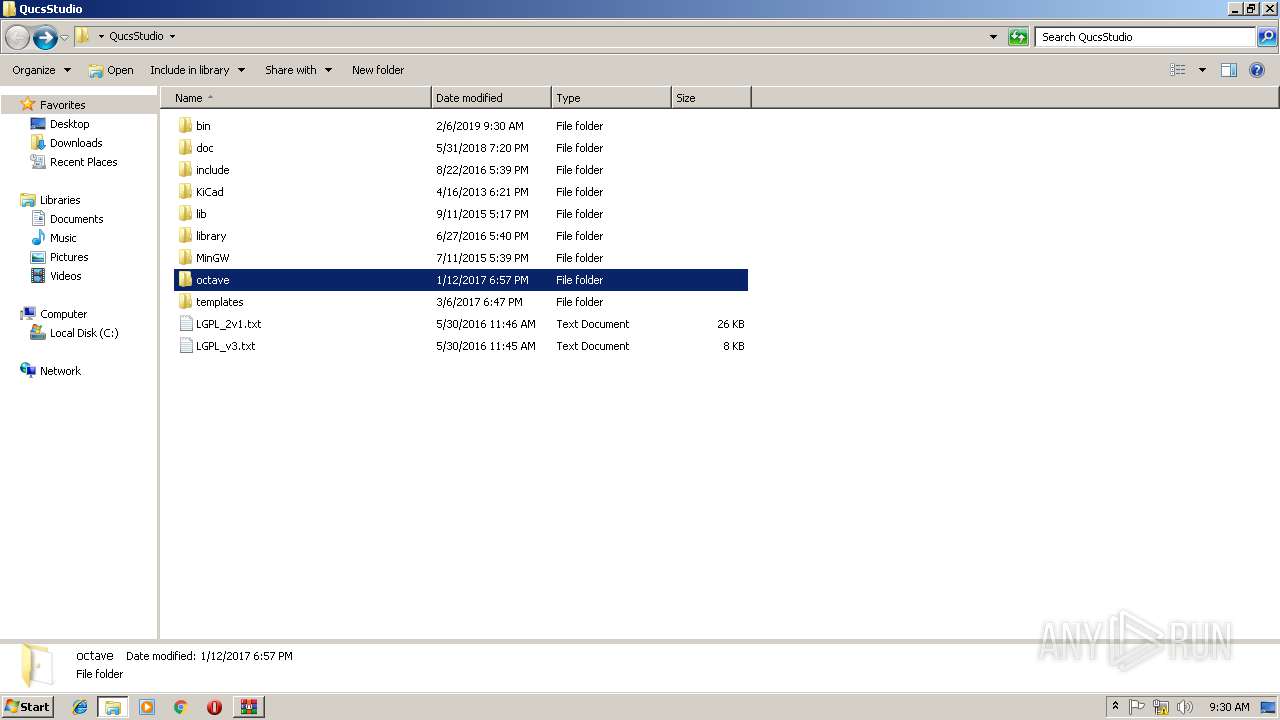Open Windows Media Player from taskbar
This screenshot has width=1280, height=720.
pos(147,707)
